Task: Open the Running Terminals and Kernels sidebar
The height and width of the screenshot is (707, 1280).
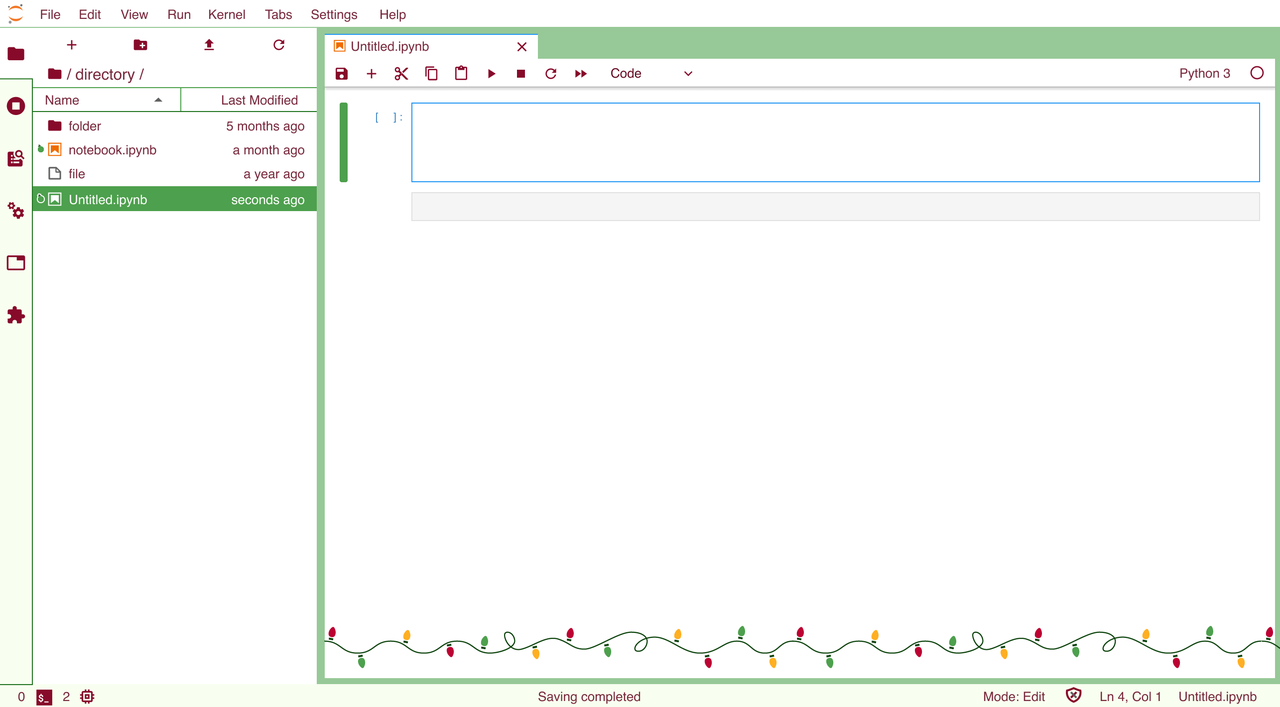Action: point(16,106)
